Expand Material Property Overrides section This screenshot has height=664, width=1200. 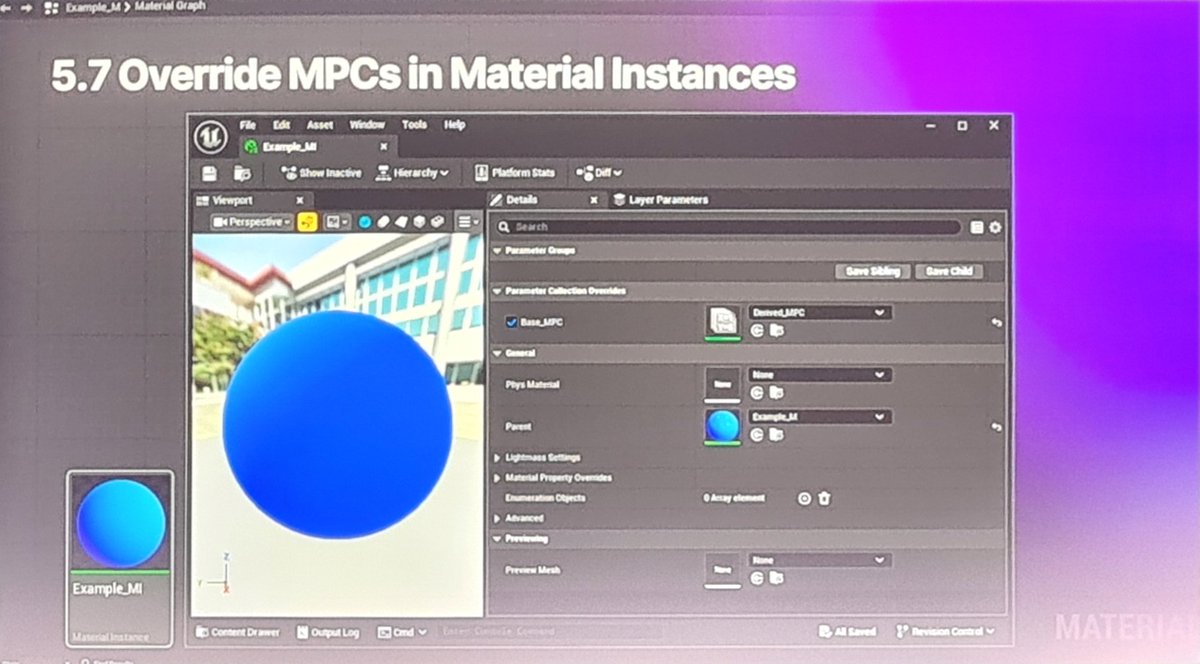click(x=498, y=478)
